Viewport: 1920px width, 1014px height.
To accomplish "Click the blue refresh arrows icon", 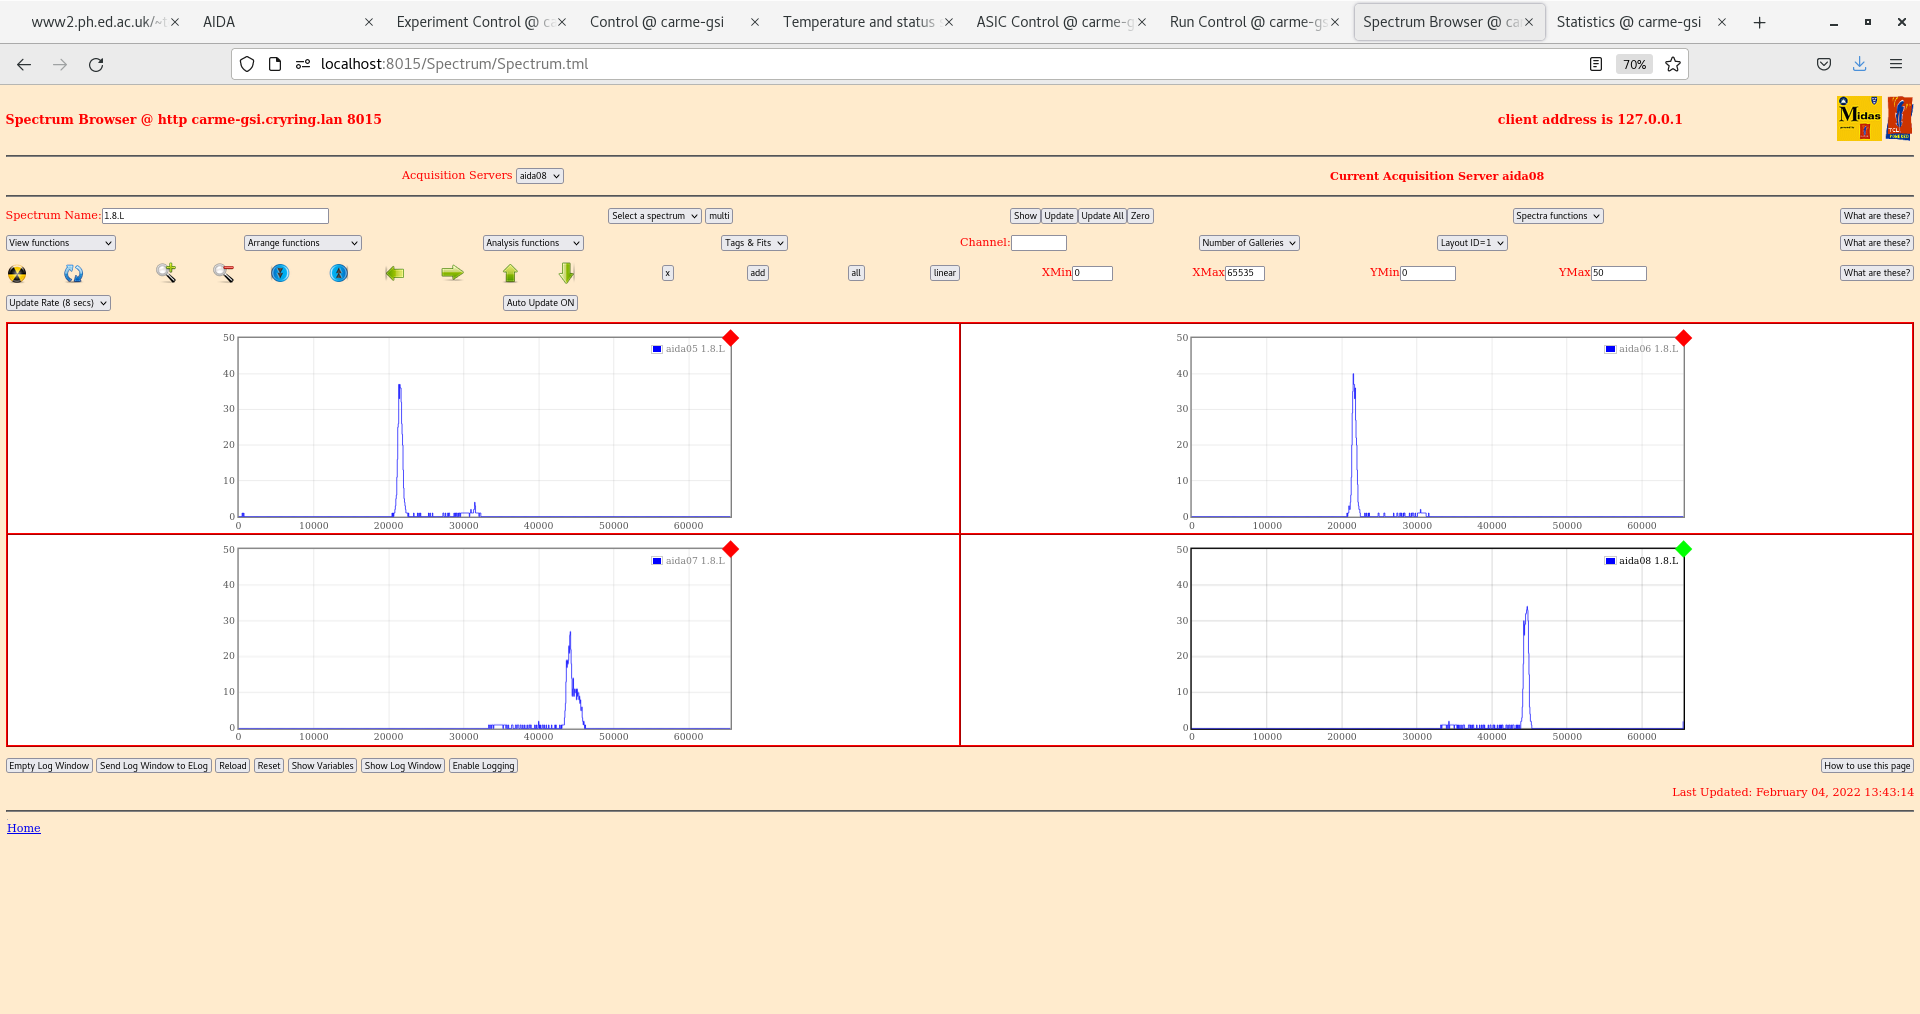I will point(74,273).
